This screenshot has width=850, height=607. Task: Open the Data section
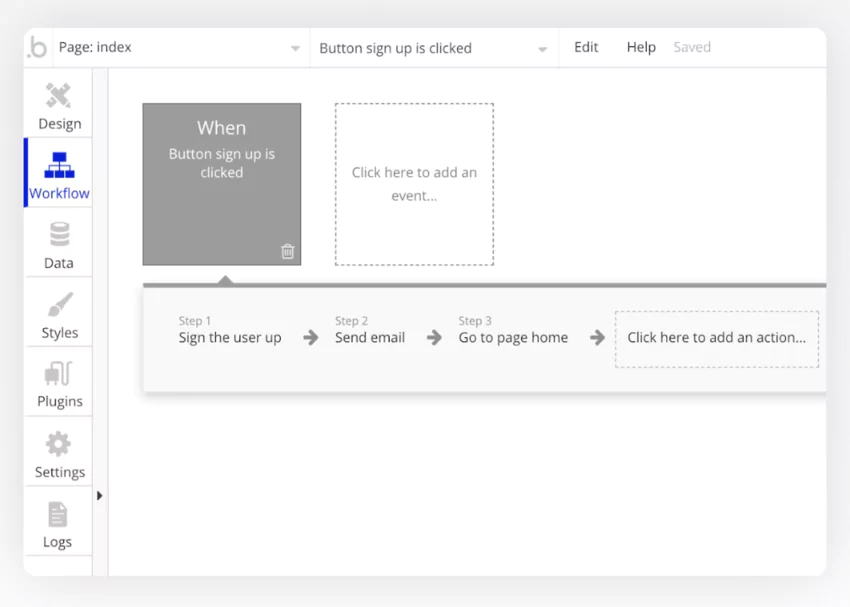(x=58, y=242)
